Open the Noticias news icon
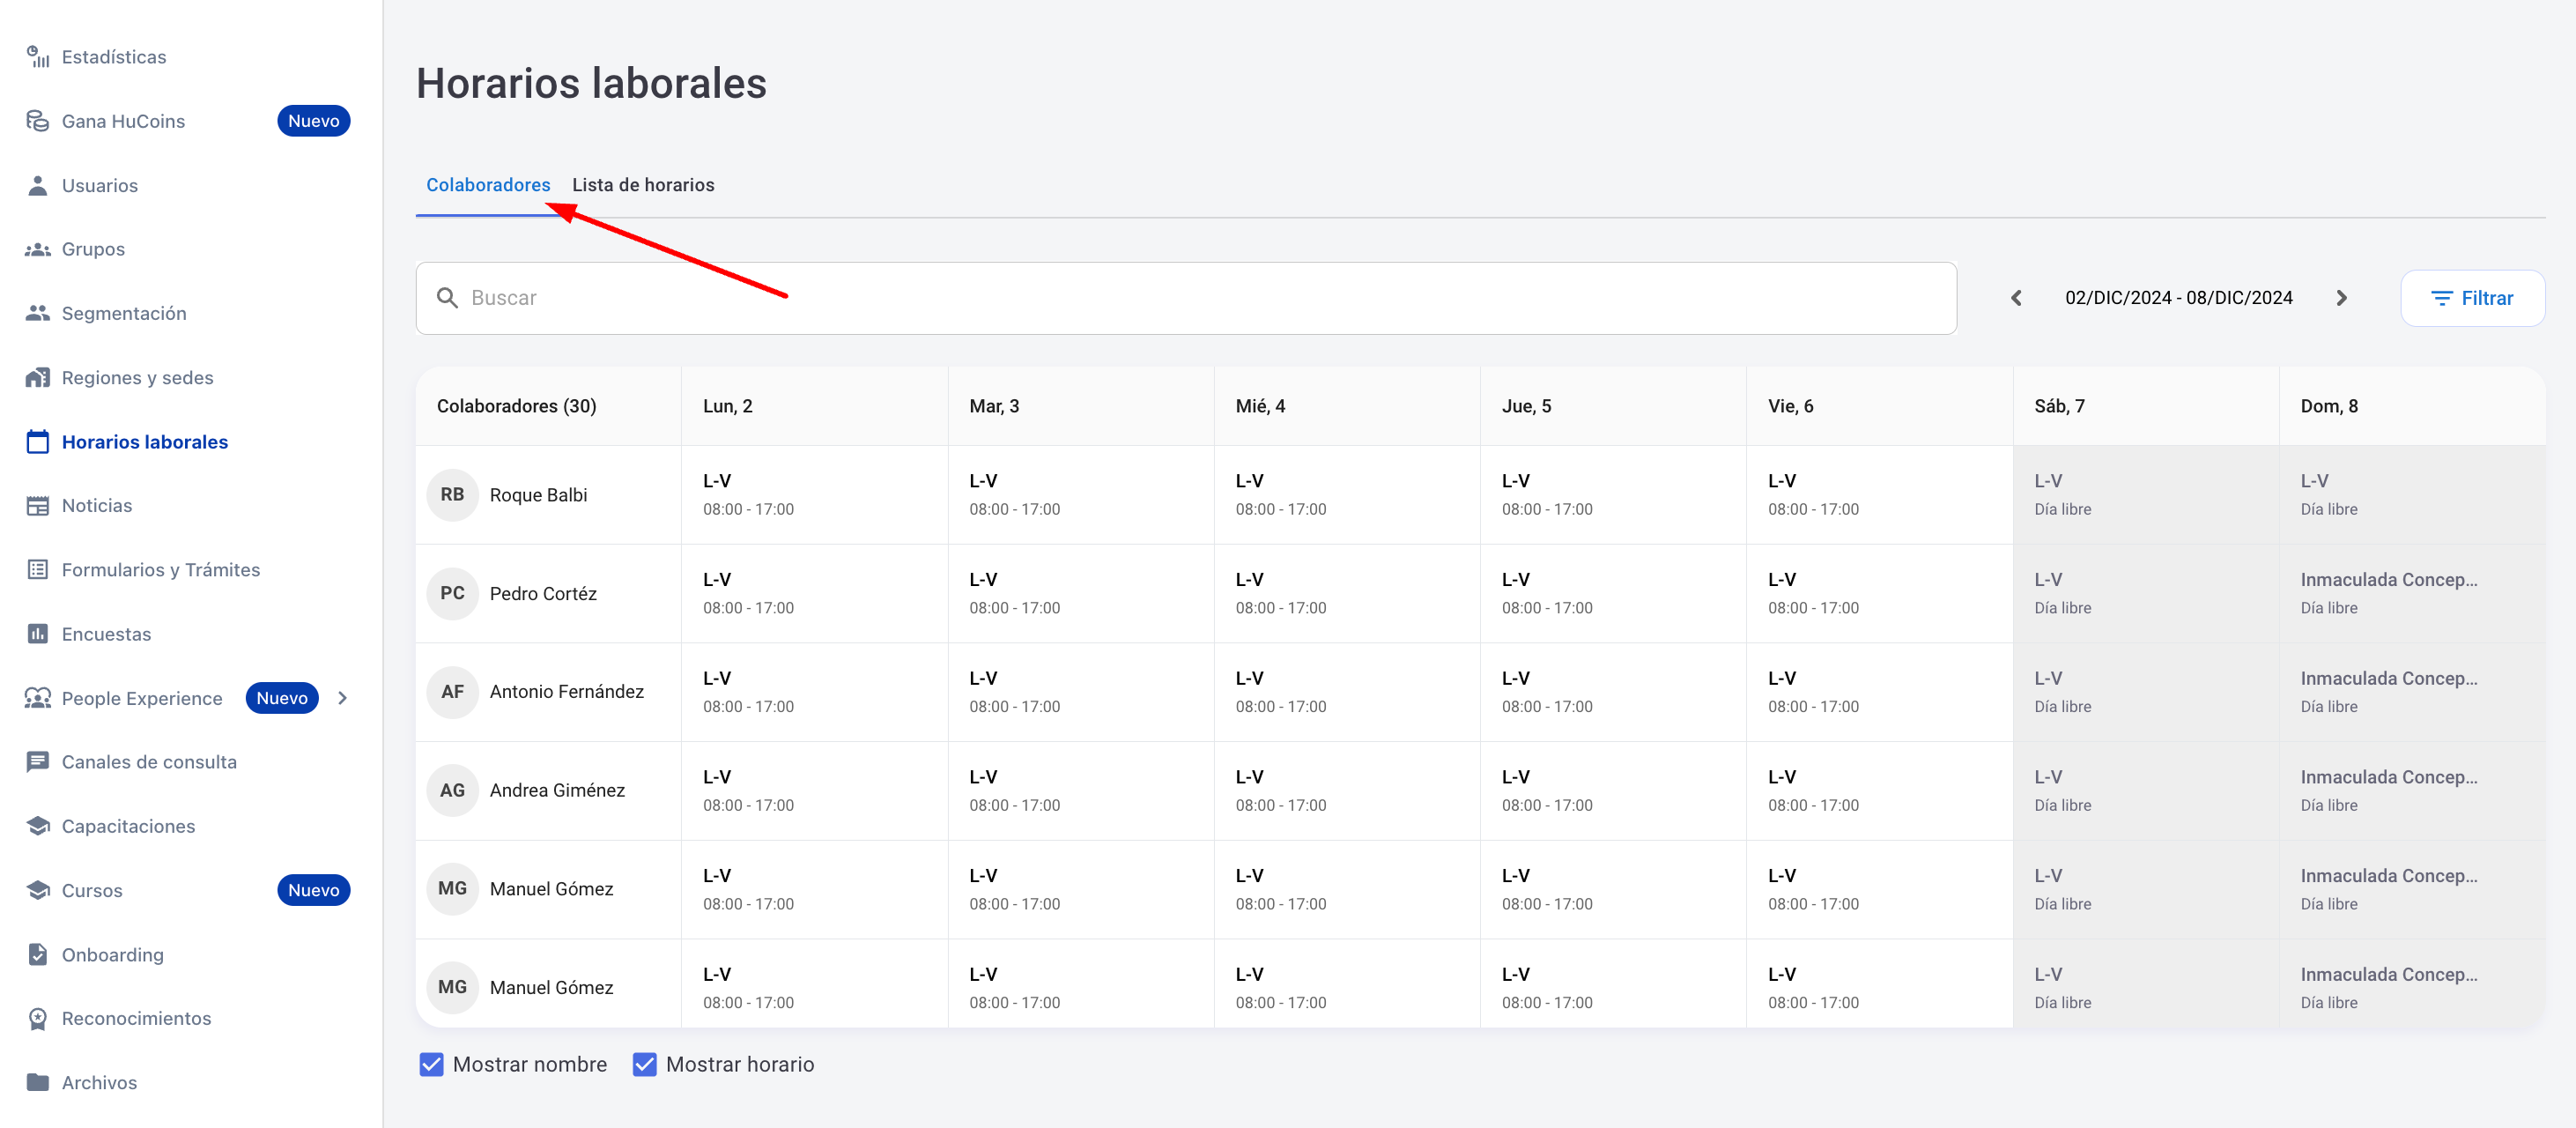 pos(38,506)
